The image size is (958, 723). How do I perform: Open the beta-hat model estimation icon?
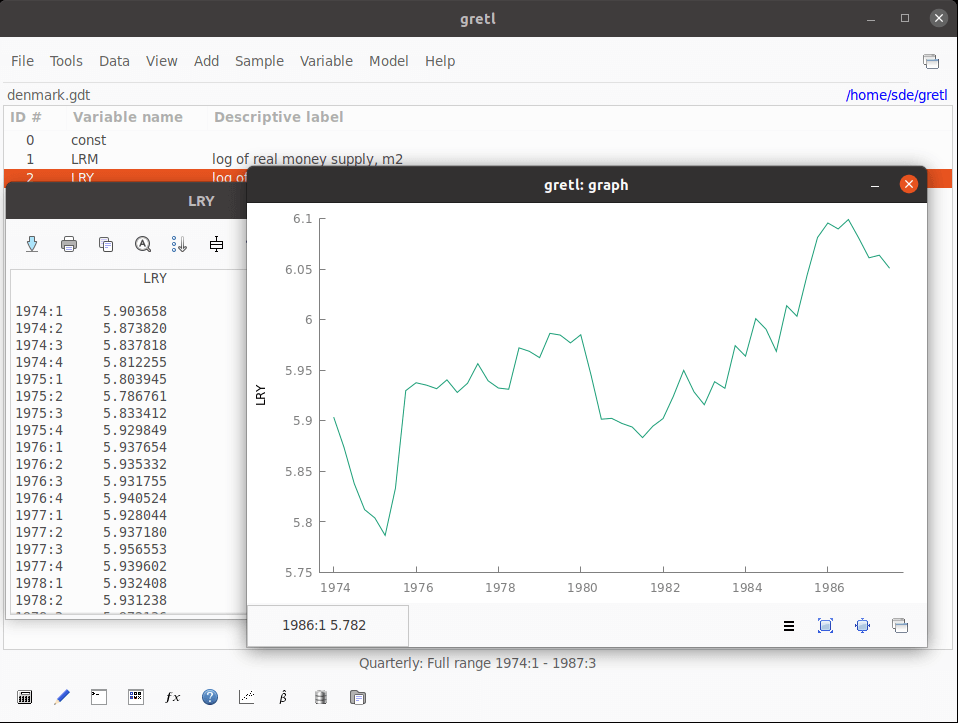pos(283,697)
